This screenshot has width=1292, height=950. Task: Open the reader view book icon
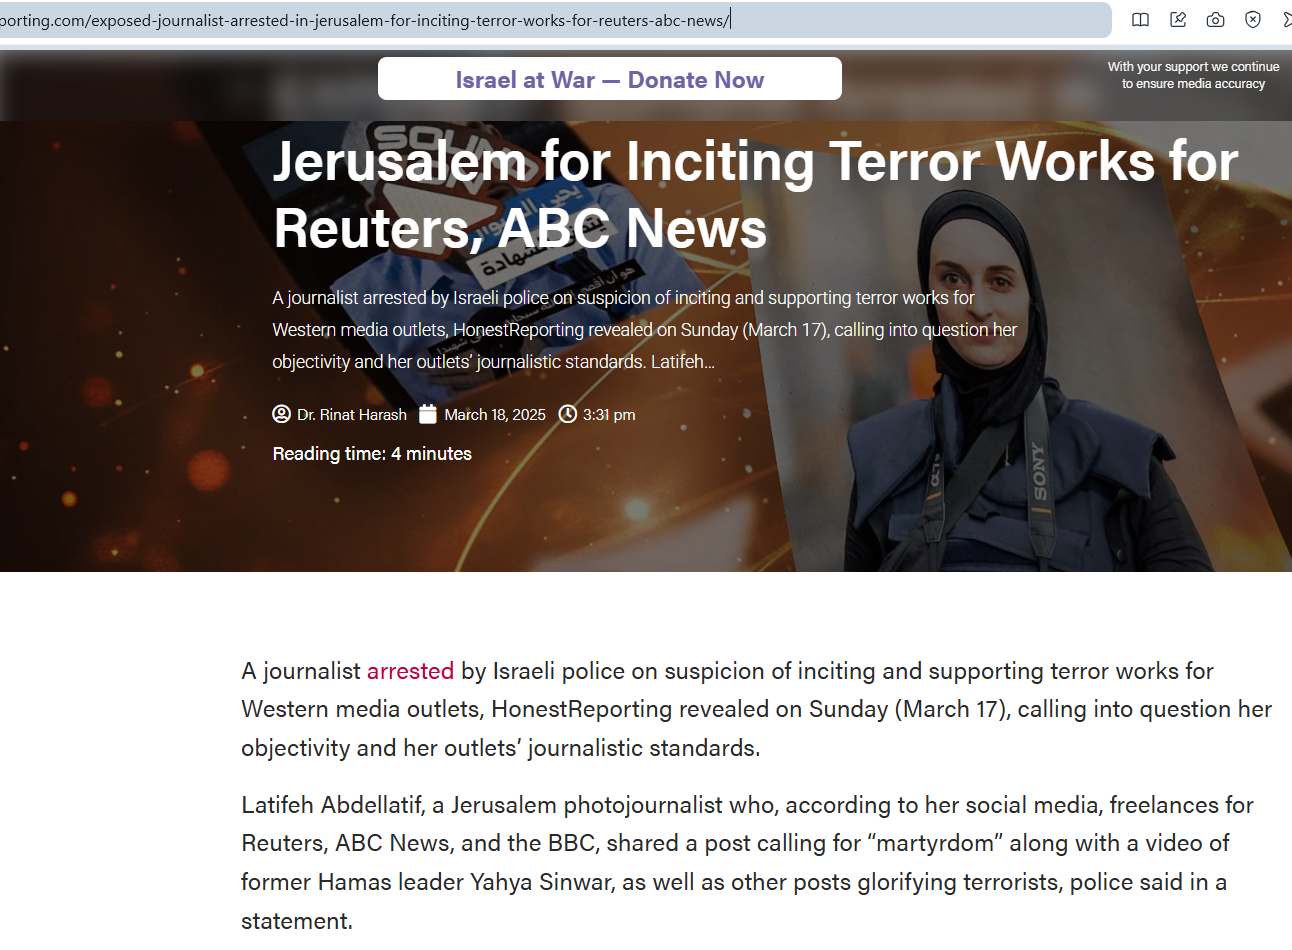coord(1140,20)
